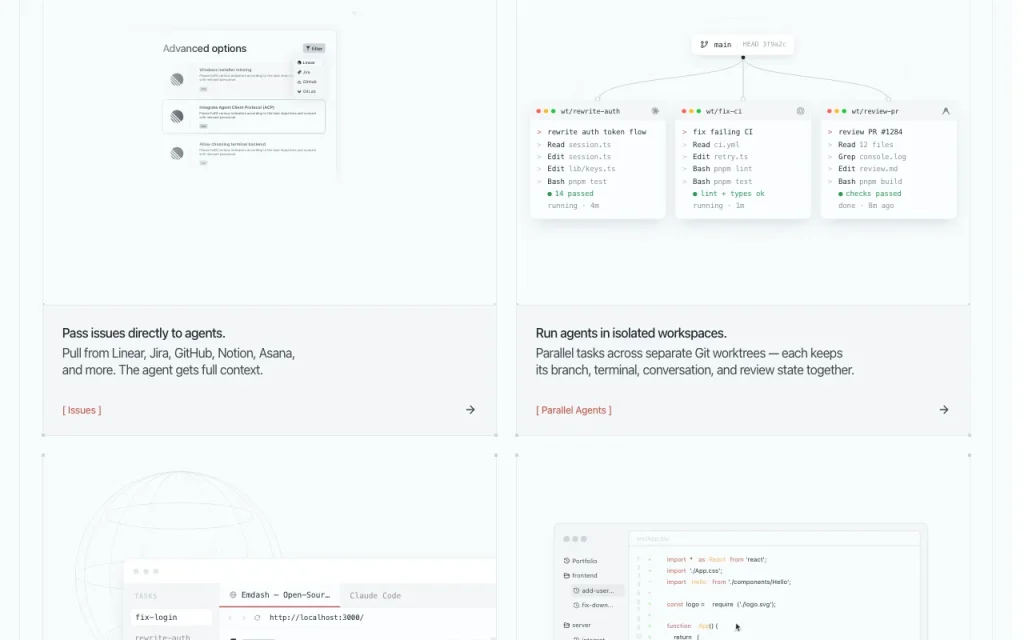Viewport: 1024px width, 640px height.
Task: Click the 'const logo = require' code line
Action: (721, 604)
